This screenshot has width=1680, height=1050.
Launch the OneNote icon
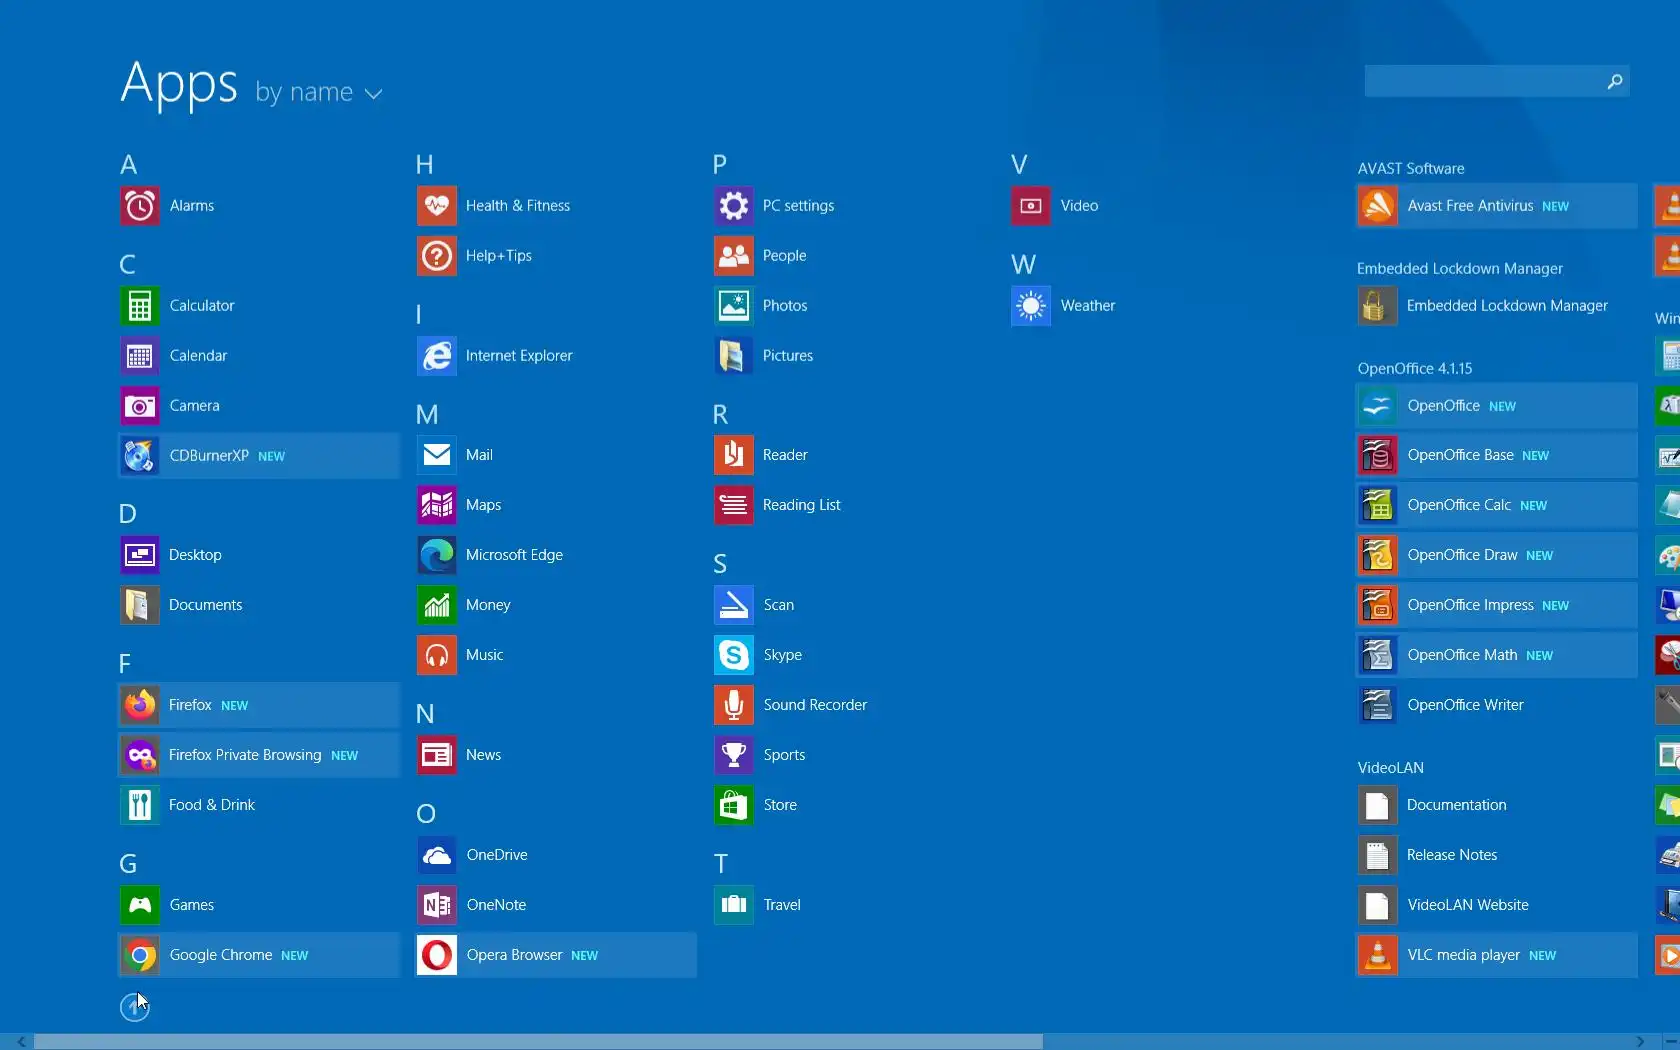pos(437,905)
